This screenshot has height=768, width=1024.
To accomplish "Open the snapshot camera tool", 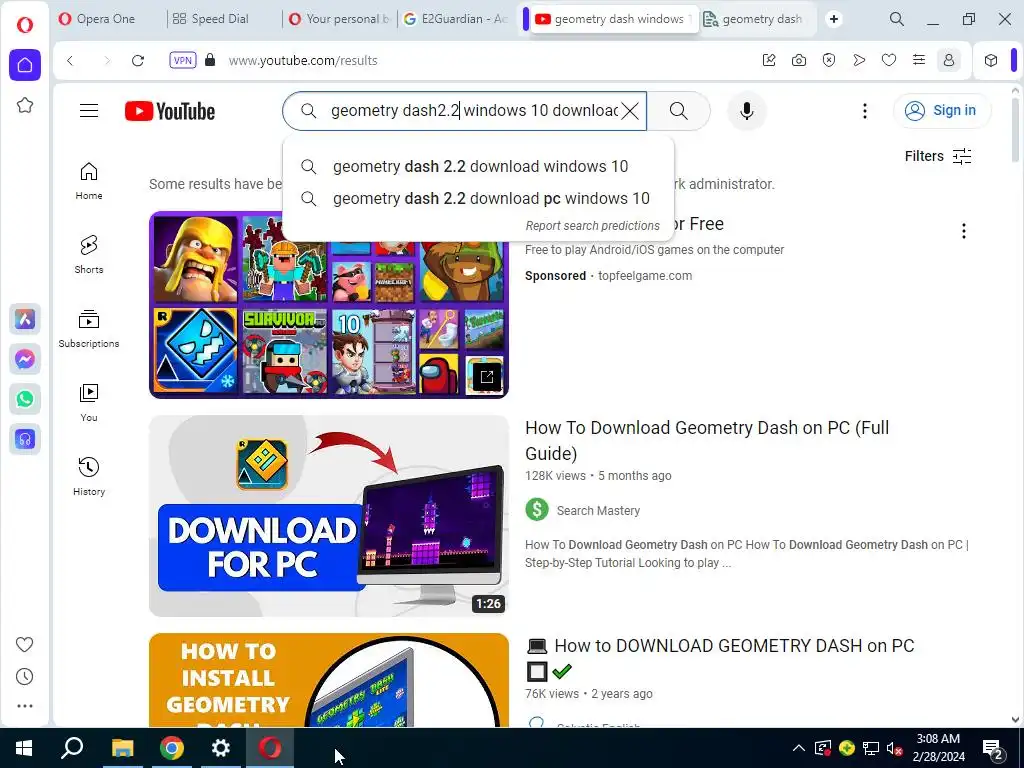I will (x=799, y=61).
